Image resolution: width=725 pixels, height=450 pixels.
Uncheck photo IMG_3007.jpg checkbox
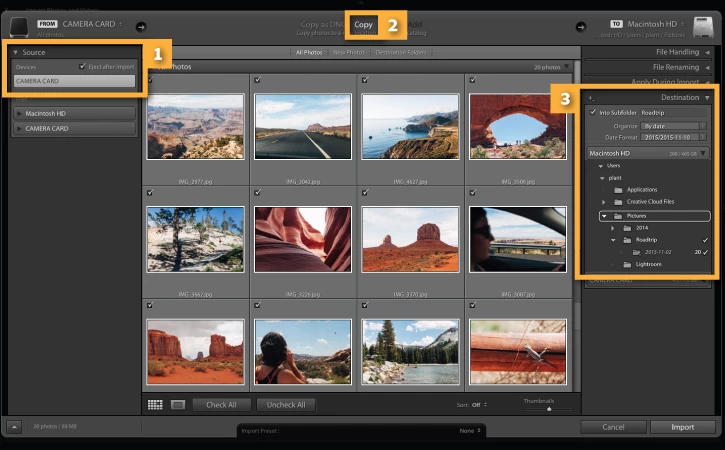473,192
